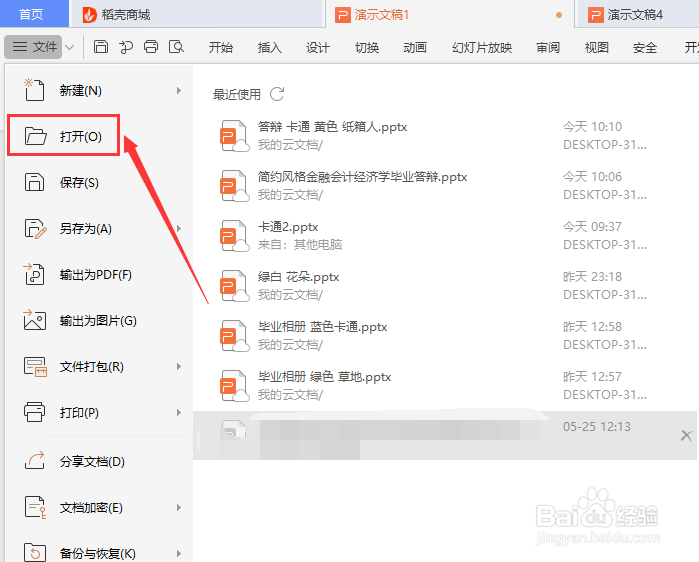Click the unsaved dot on 演示文稿1 tab

(x=559, y=15)
